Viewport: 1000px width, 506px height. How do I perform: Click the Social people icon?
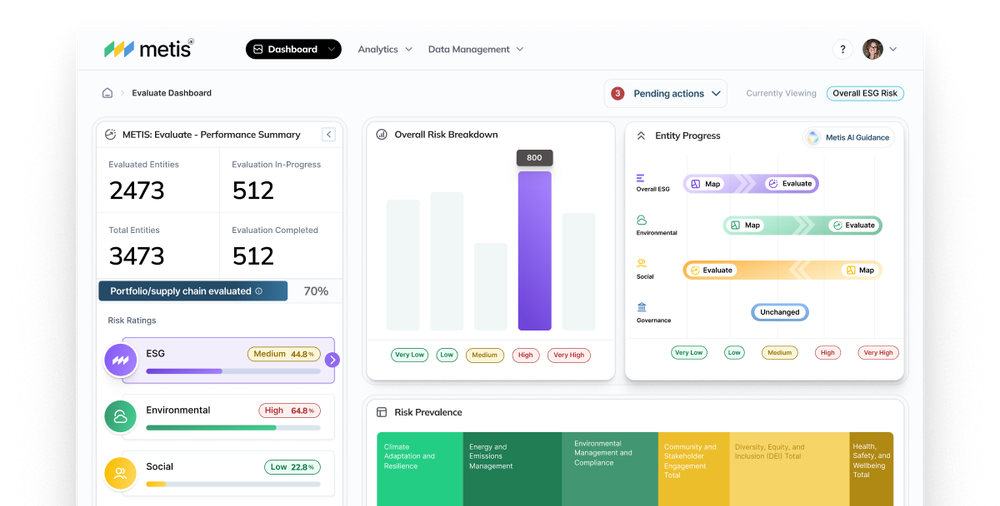pyautogui.click(x=121, y=473)
